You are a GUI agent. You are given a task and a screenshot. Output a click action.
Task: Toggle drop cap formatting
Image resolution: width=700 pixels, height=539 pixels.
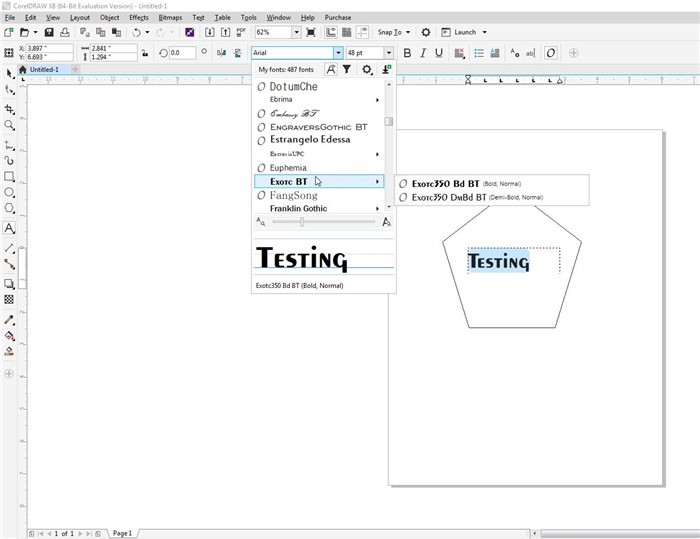pyautogui.click(x=495, y=53)
